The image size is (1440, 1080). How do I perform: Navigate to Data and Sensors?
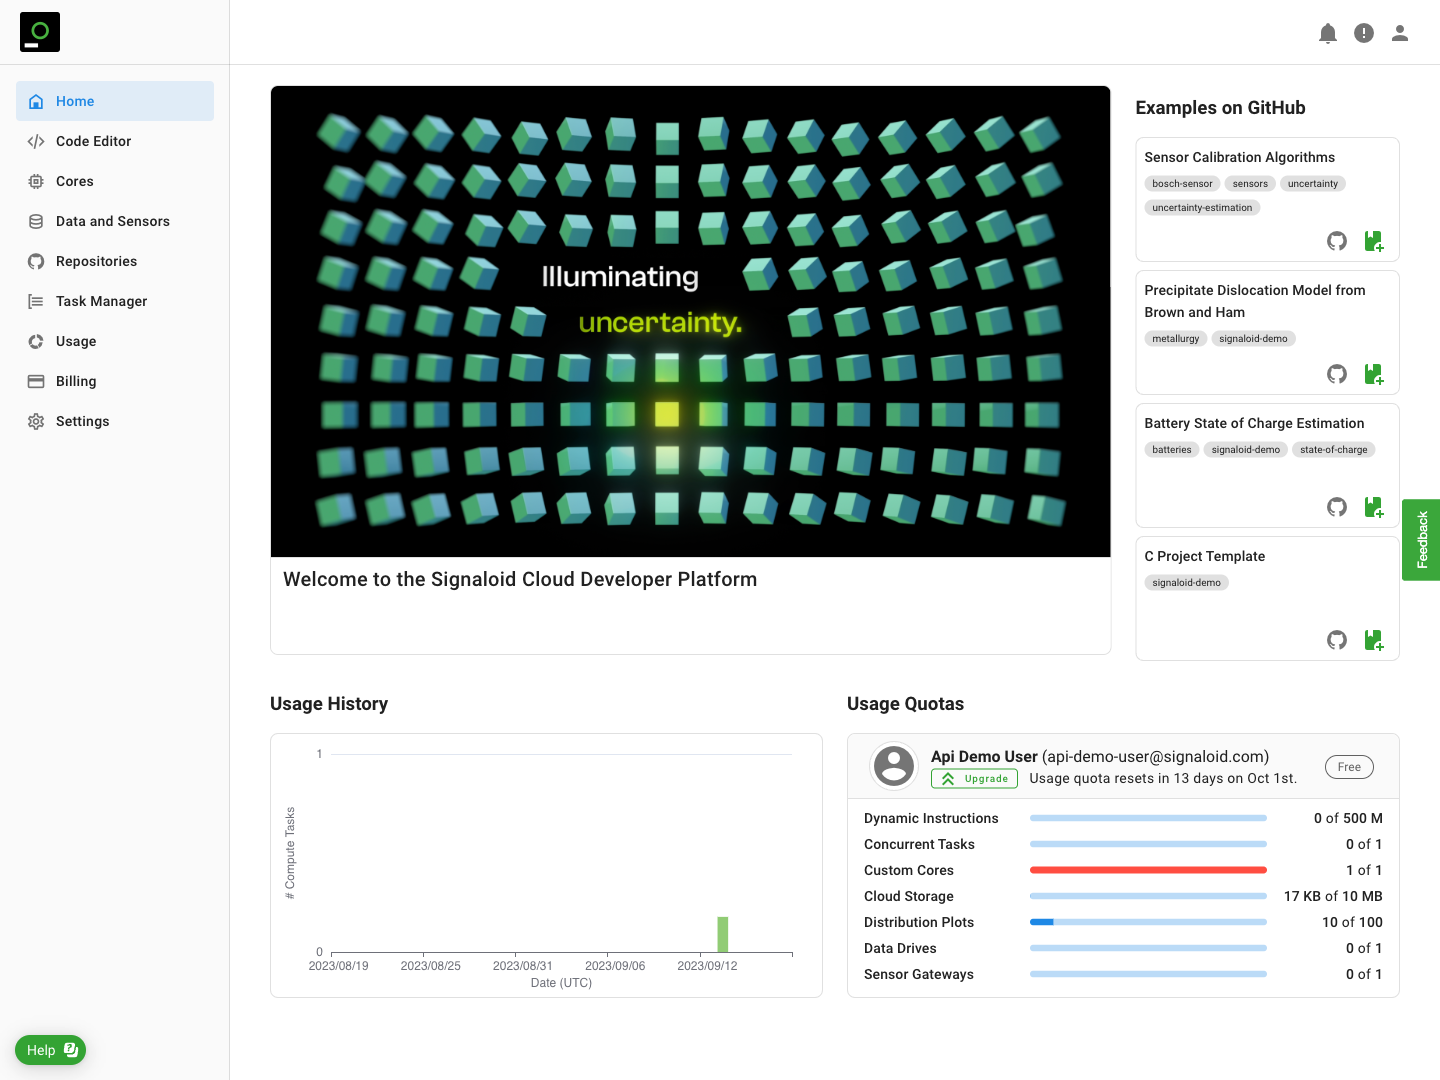tap(112, 221)
